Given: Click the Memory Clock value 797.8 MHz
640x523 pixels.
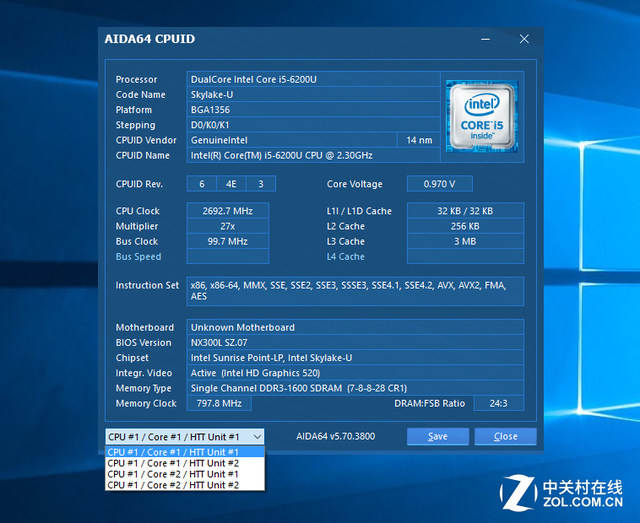Looking at the screenshot, I should tap(219, 403).
